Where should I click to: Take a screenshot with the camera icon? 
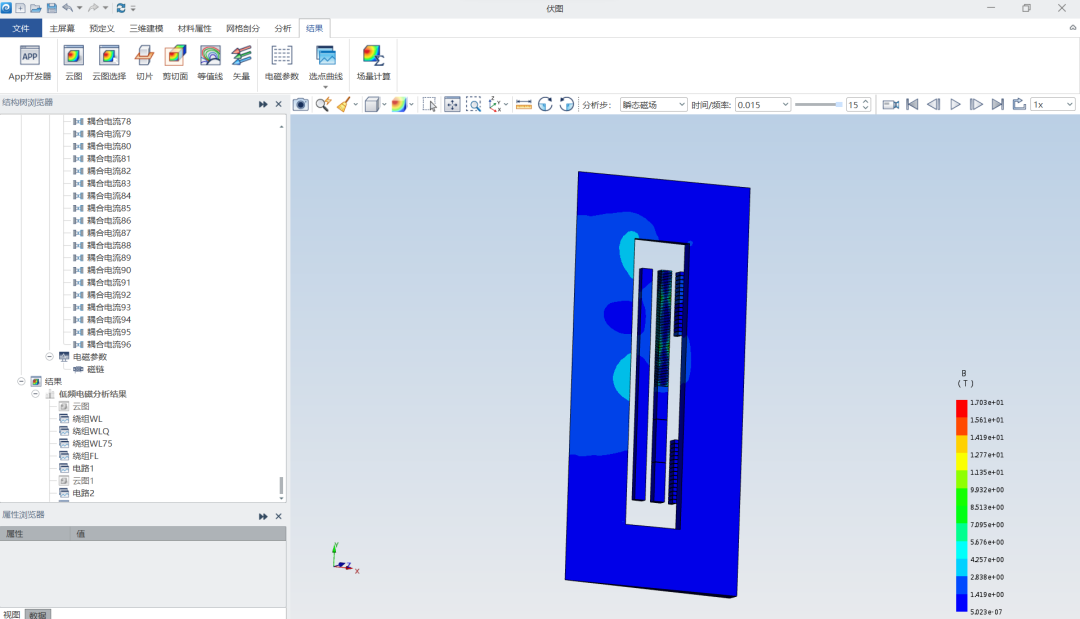300,104
